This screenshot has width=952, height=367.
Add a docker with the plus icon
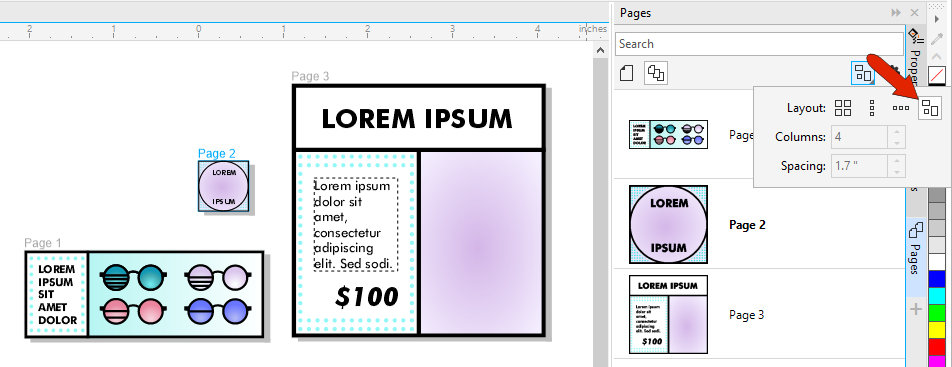pyautogui.click(x=916, y=309)
